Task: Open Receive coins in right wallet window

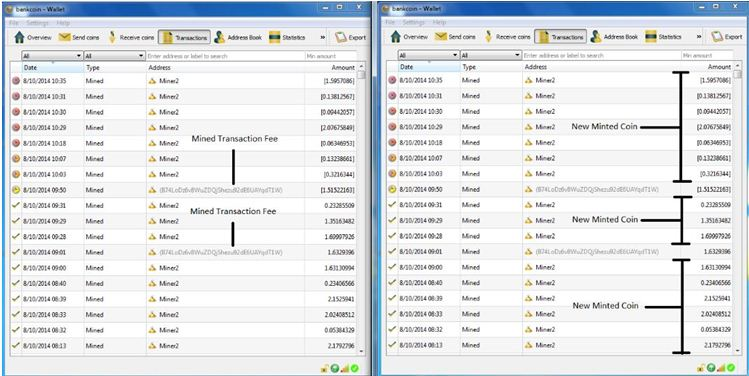Action: [507, 37]
